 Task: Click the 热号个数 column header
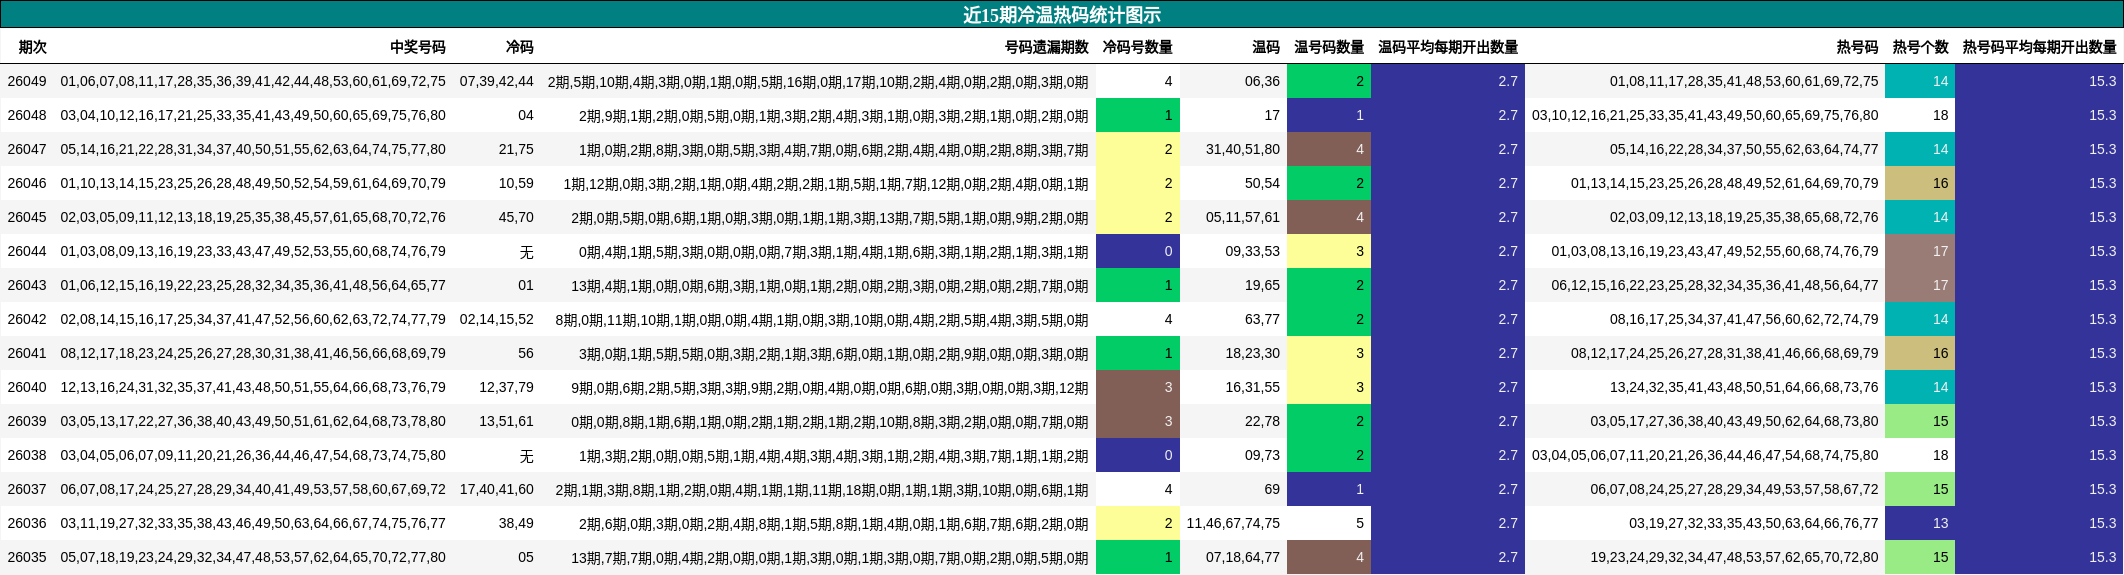coord(1920,47)
